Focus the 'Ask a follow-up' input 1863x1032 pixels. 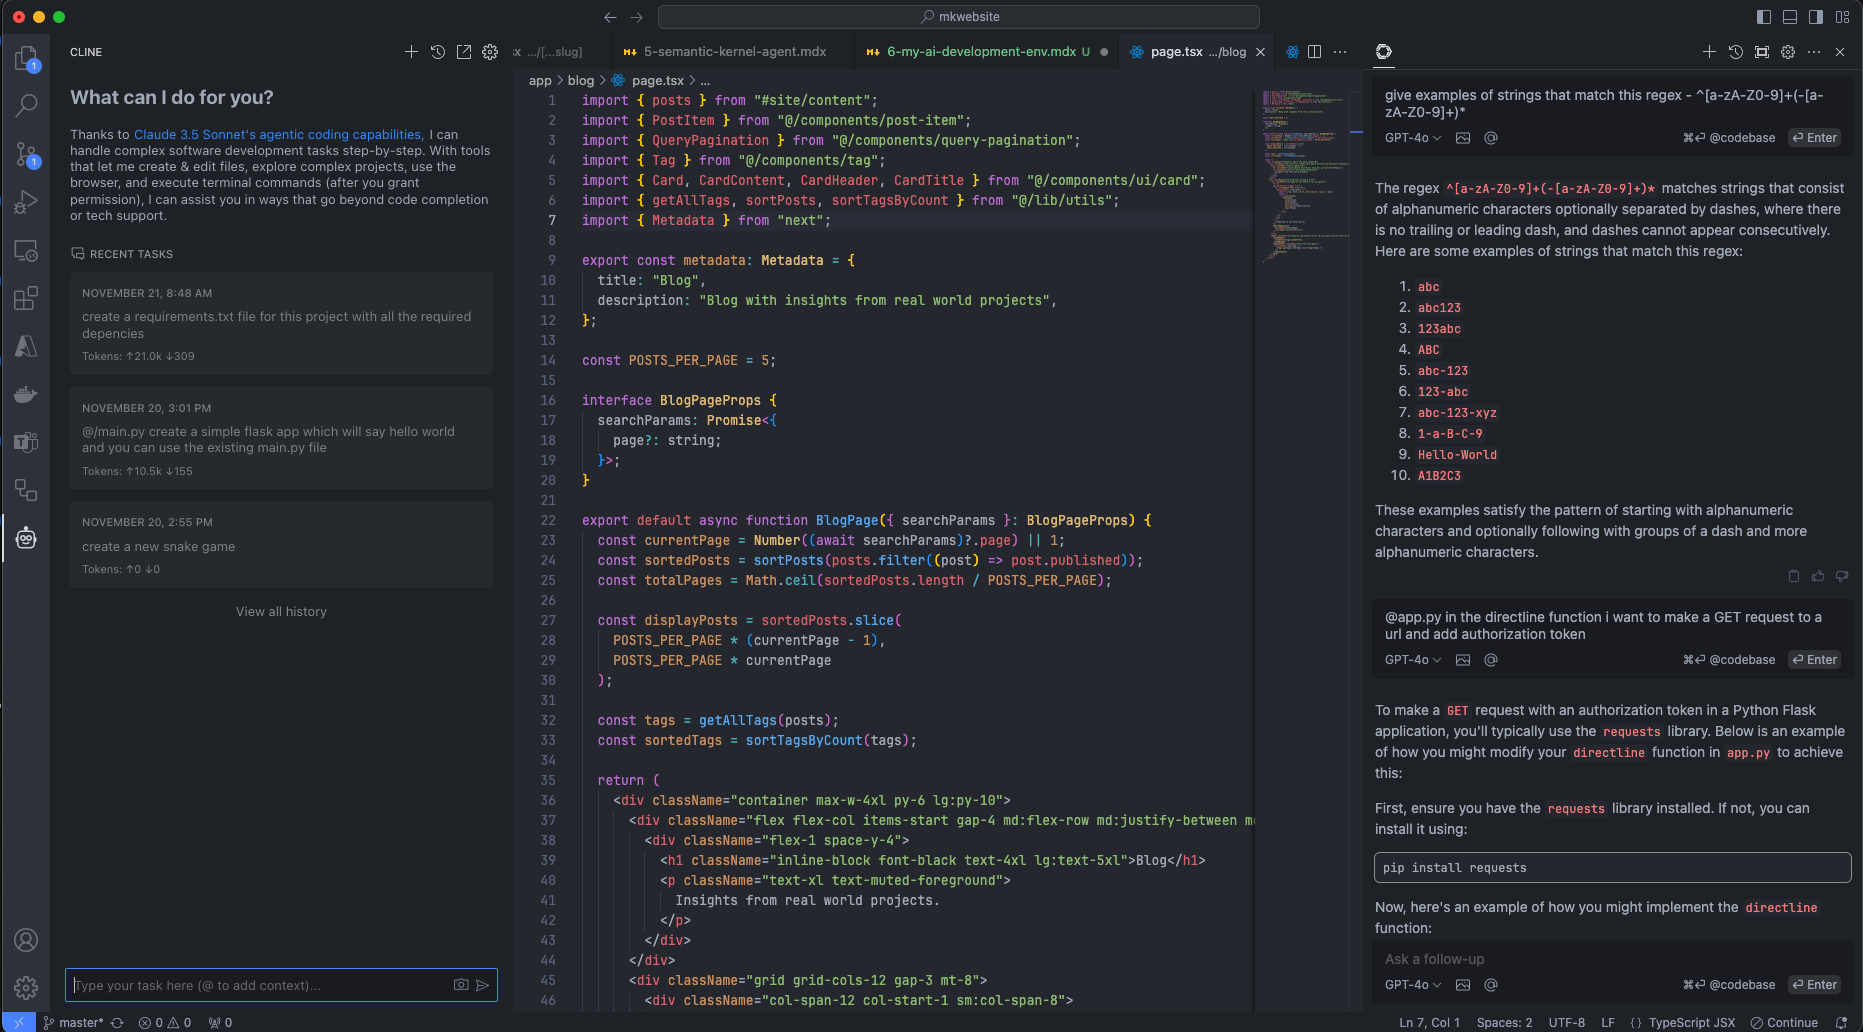pos(1612,959)
